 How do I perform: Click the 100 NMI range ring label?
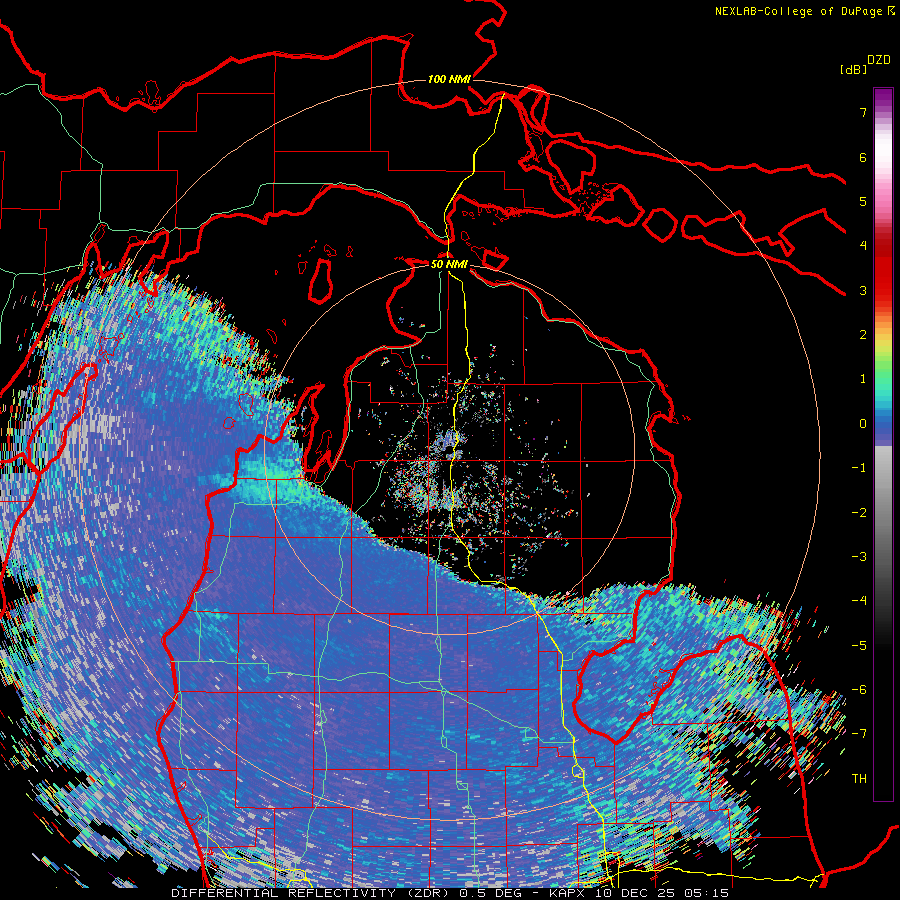tap(449, 79)
